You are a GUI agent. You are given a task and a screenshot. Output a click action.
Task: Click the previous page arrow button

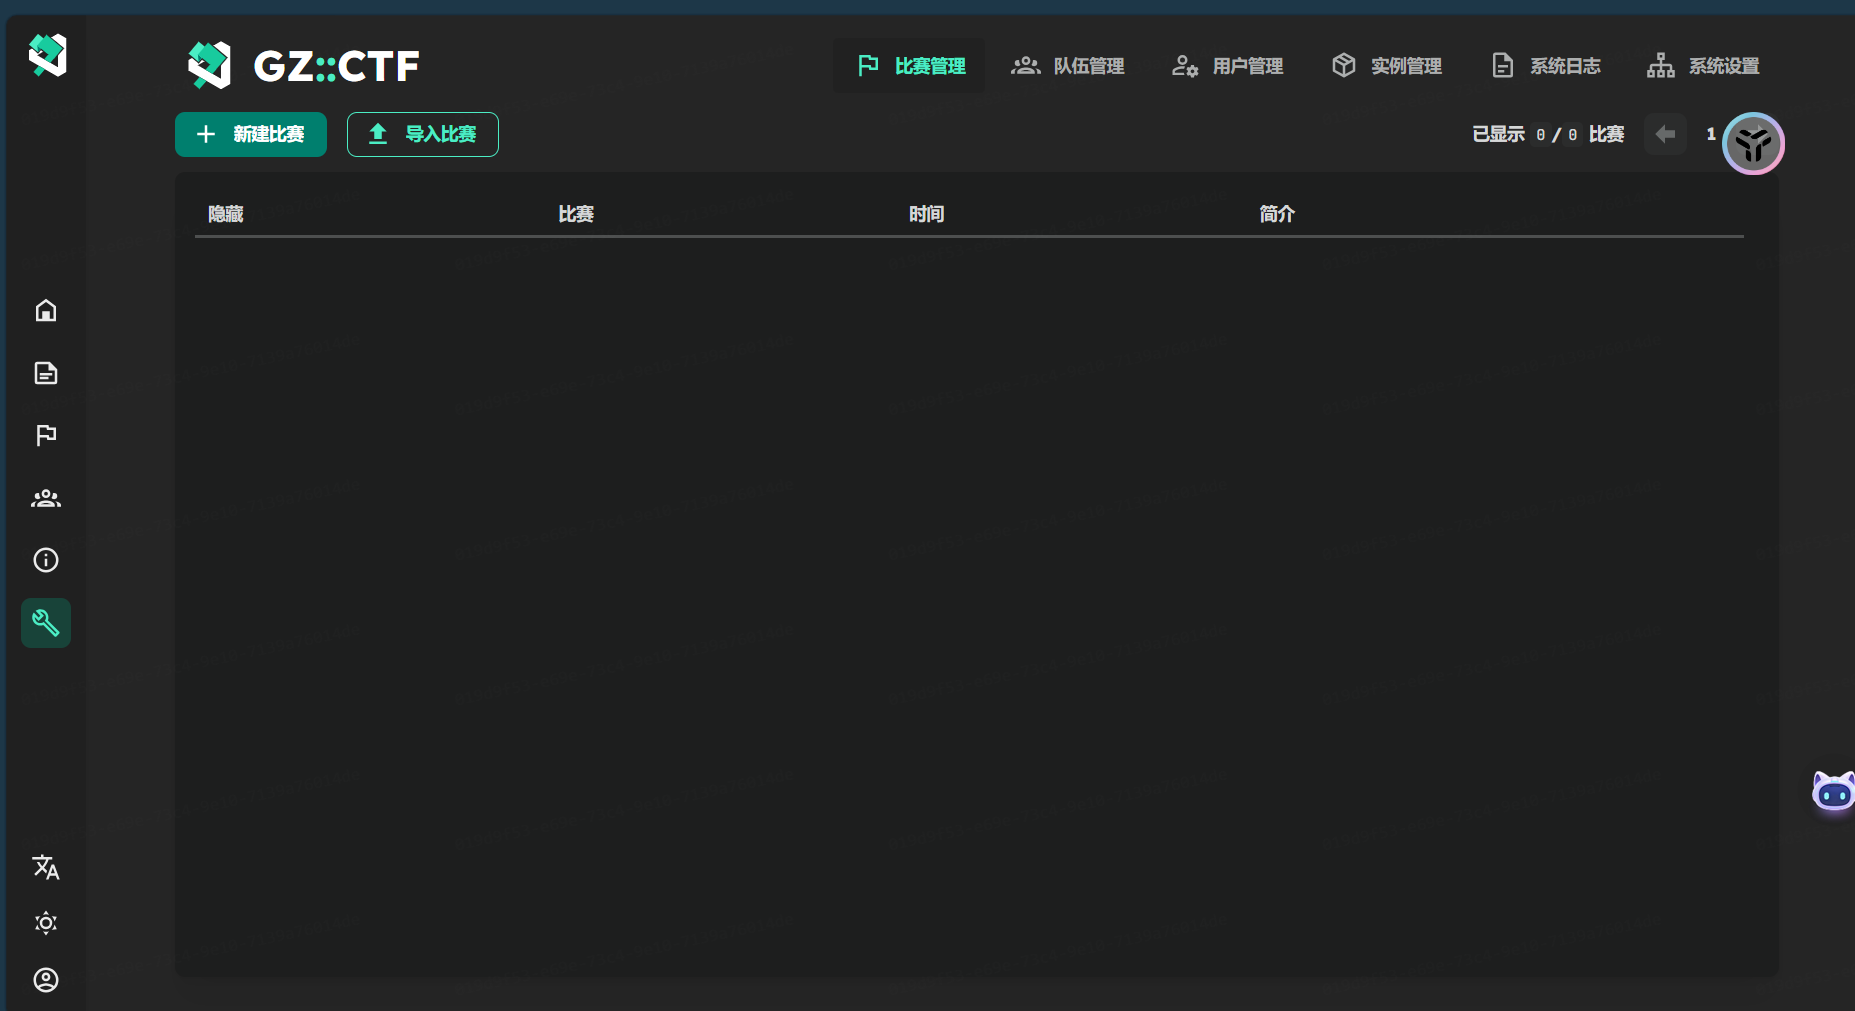[1665, 134]
